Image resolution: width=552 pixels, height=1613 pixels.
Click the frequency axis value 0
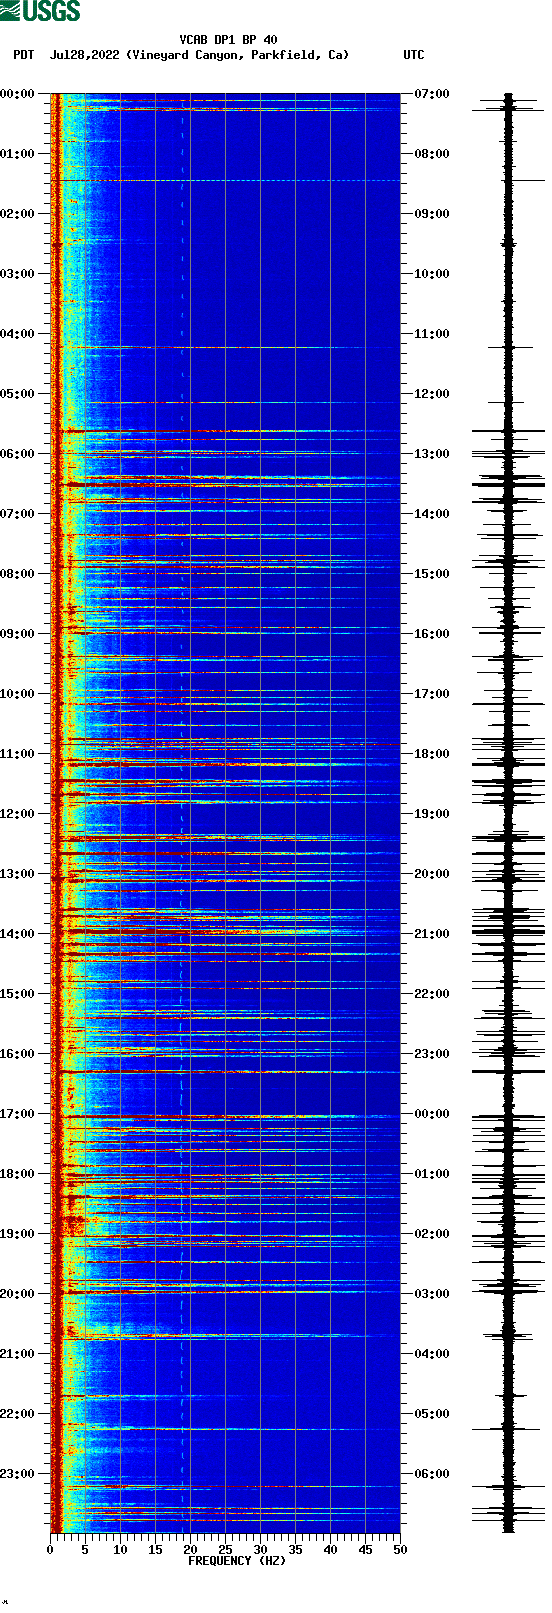pos(50,1550)
